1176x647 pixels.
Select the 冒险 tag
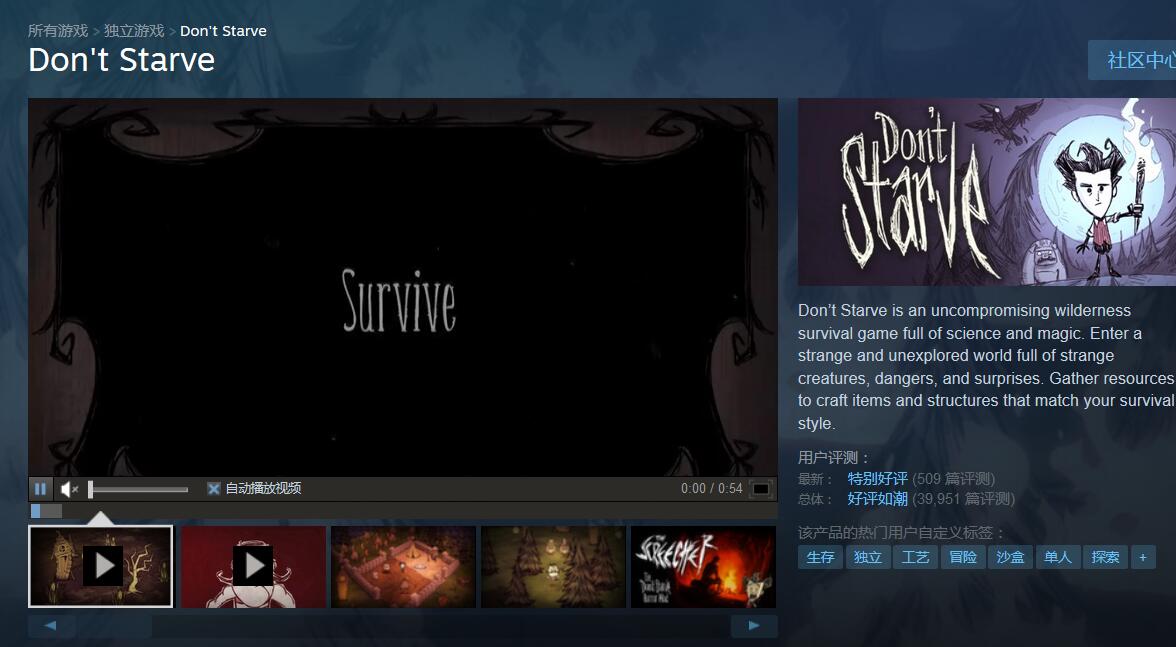[x=963, y=557]
